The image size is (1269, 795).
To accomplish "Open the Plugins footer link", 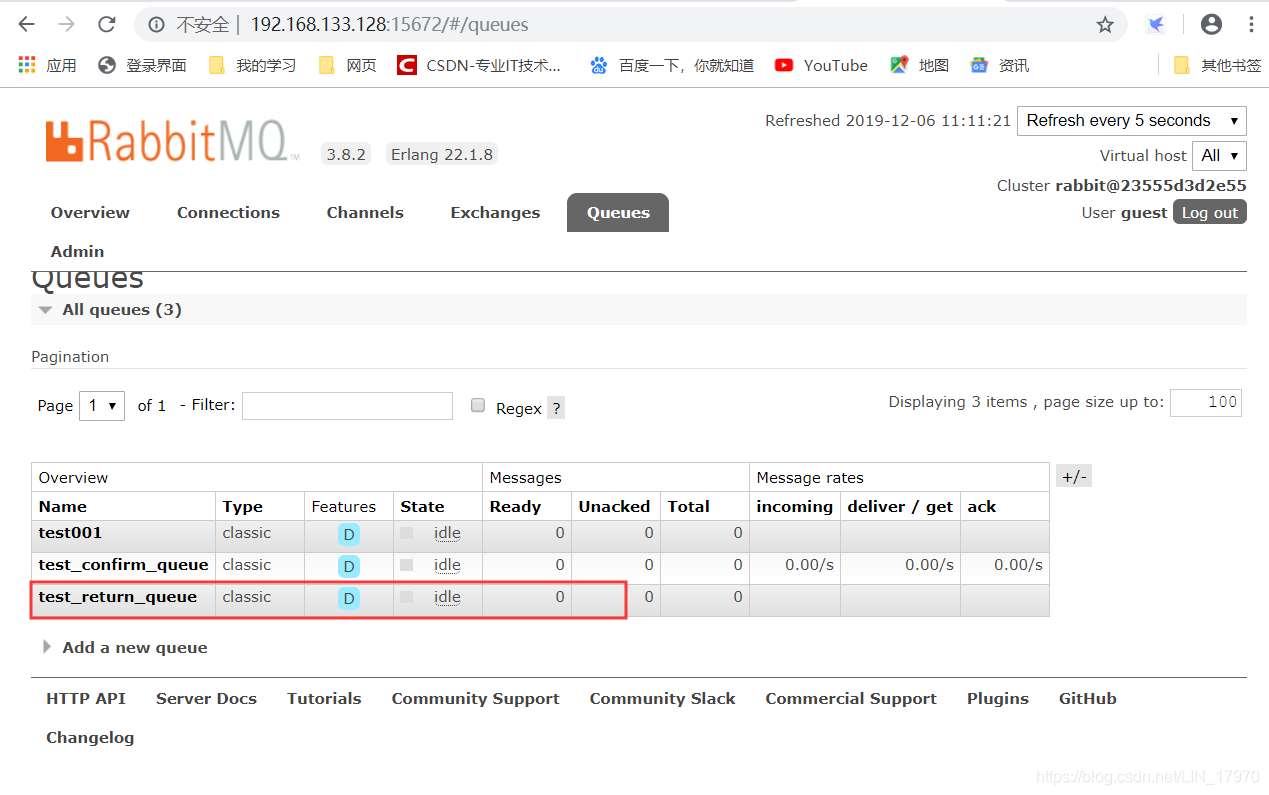I will (x=998, y=698).
